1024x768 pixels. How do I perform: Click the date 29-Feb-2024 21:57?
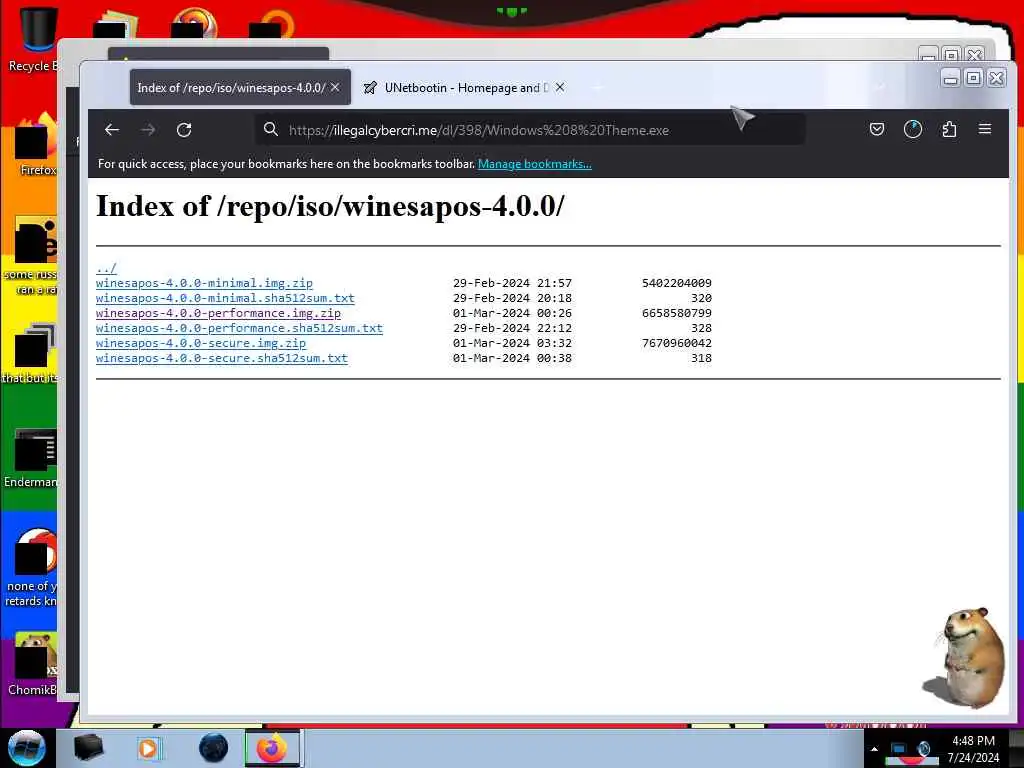[x=512, y=283]
